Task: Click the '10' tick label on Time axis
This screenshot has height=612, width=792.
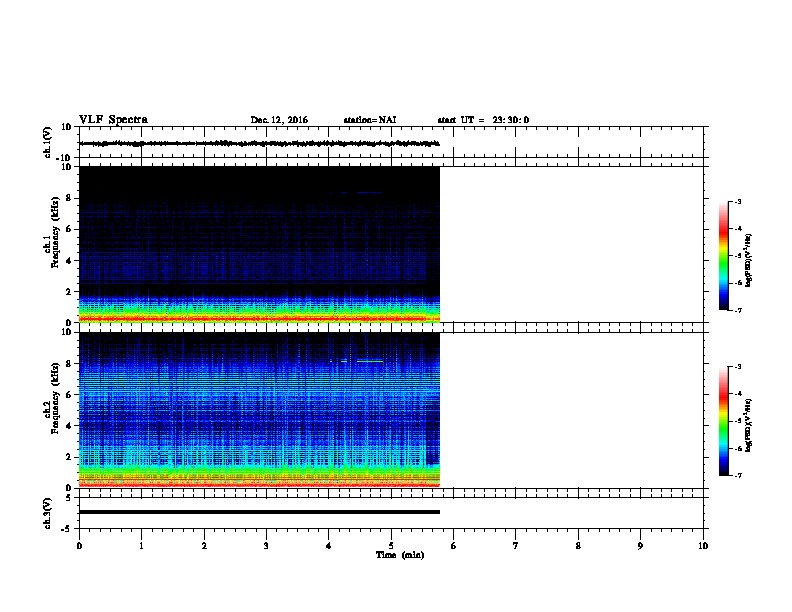Action: pyautogui.click(x=703, y=546)
